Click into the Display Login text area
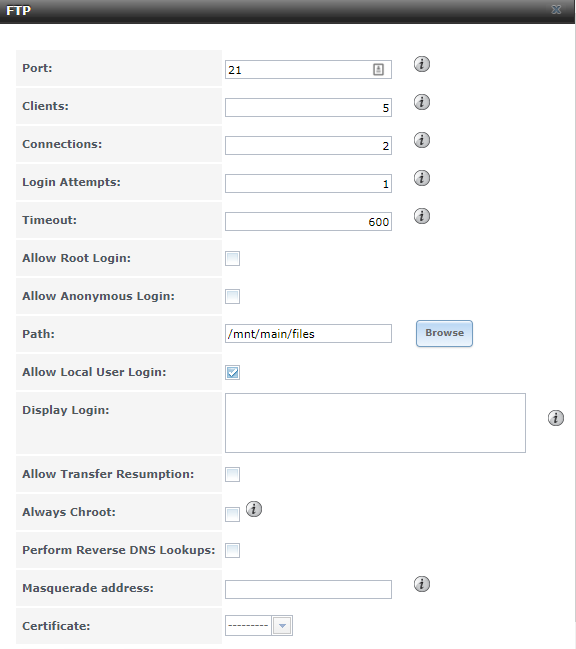The height and width of the screenshot is (649, 576). pos(375,423)
